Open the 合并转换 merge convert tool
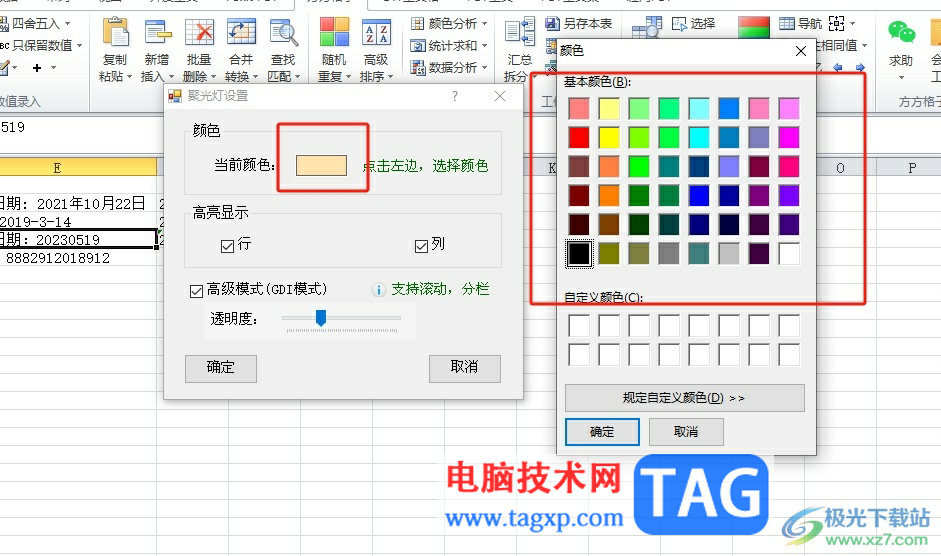941x556 pixels. [x=241, y=50]
